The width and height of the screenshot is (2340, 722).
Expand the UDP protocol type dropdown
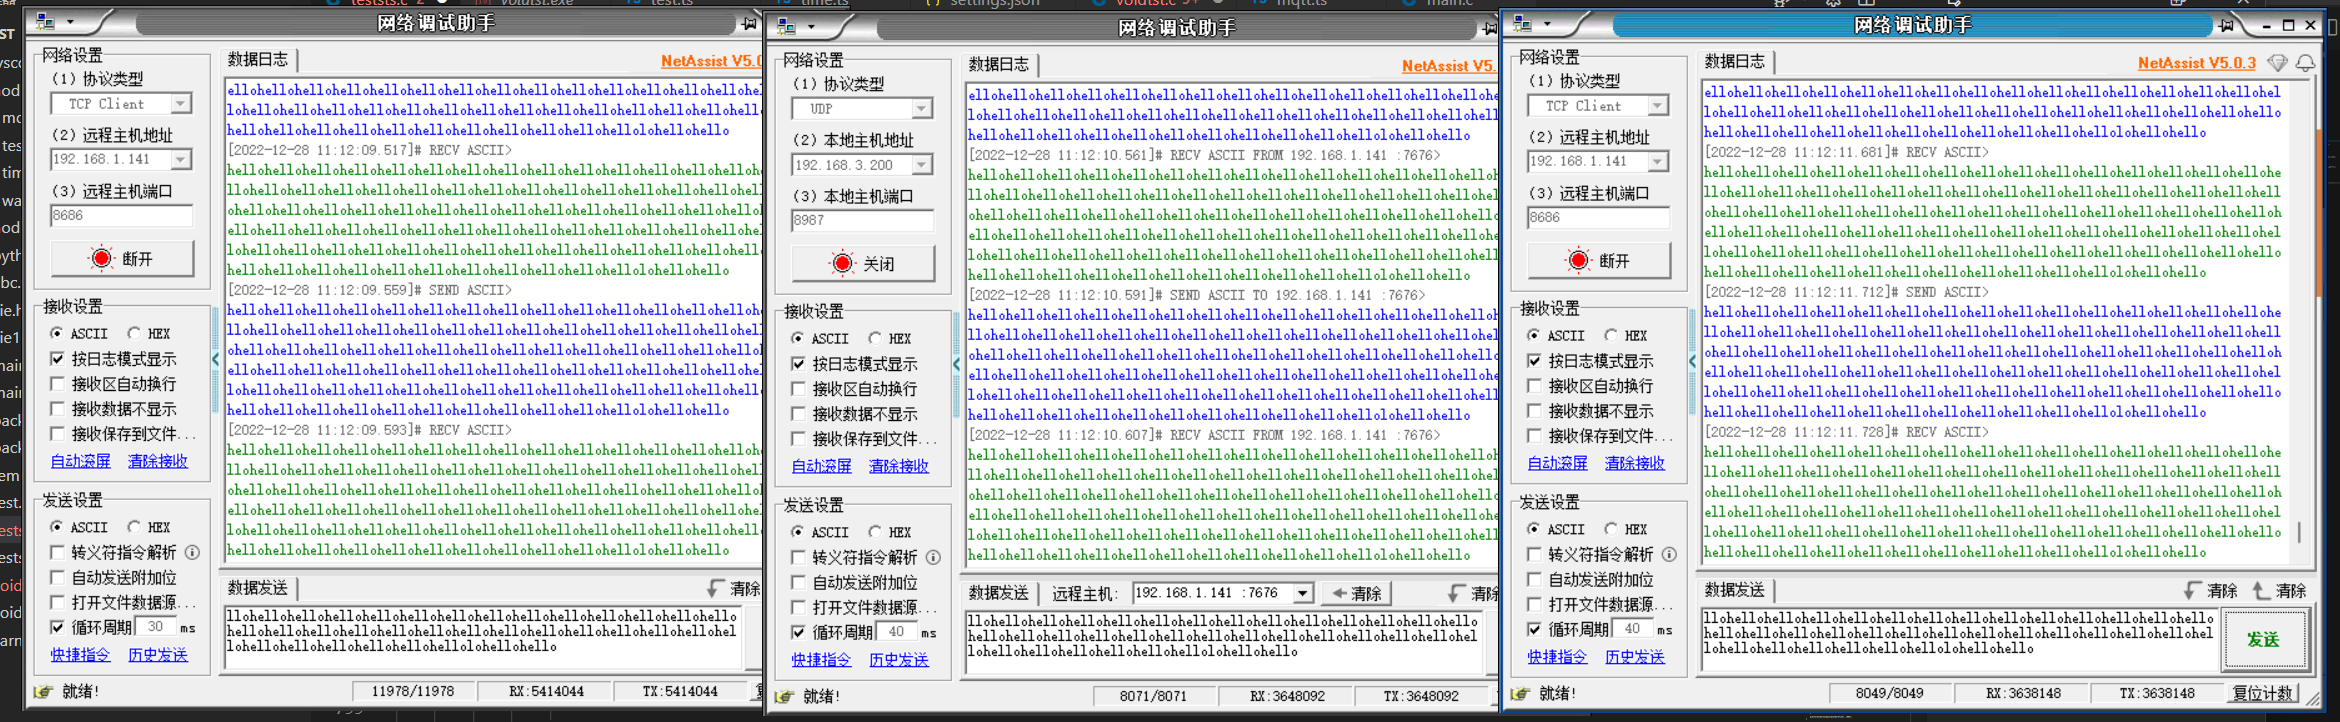coord(921,109)
